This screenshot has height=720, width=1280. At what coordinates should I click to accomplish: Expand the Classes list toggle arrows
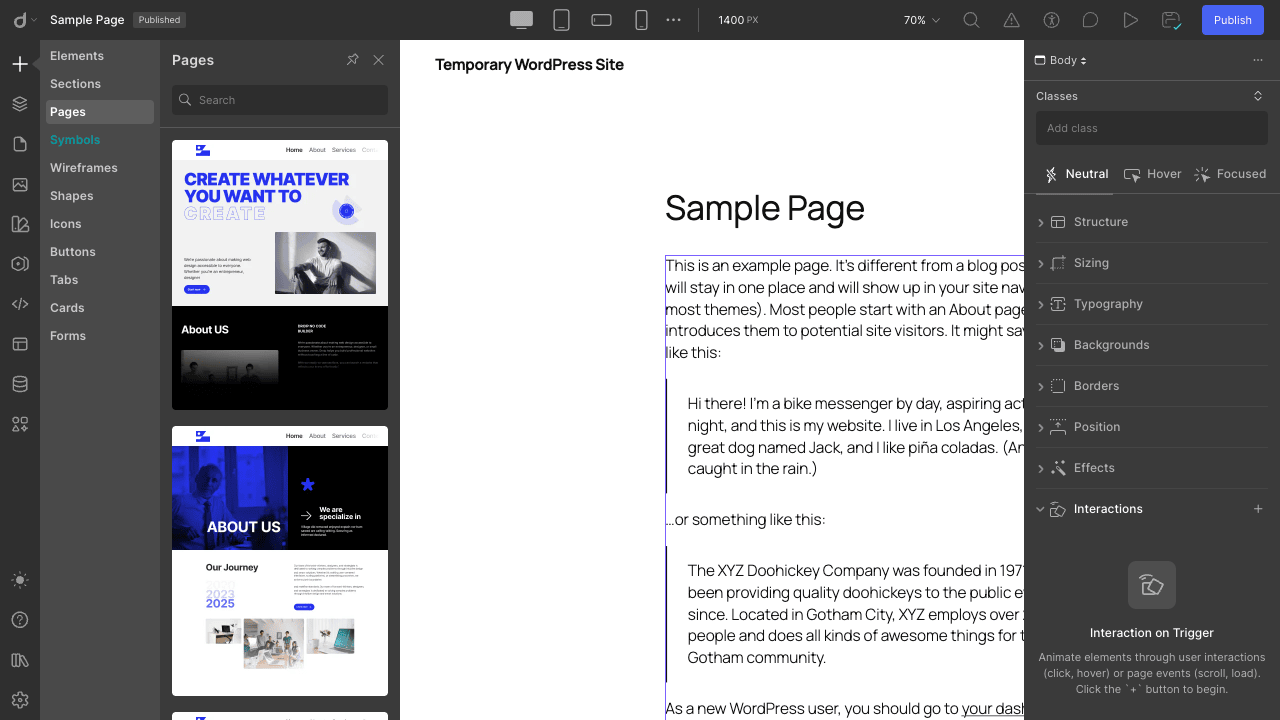tap(1258, 96)
